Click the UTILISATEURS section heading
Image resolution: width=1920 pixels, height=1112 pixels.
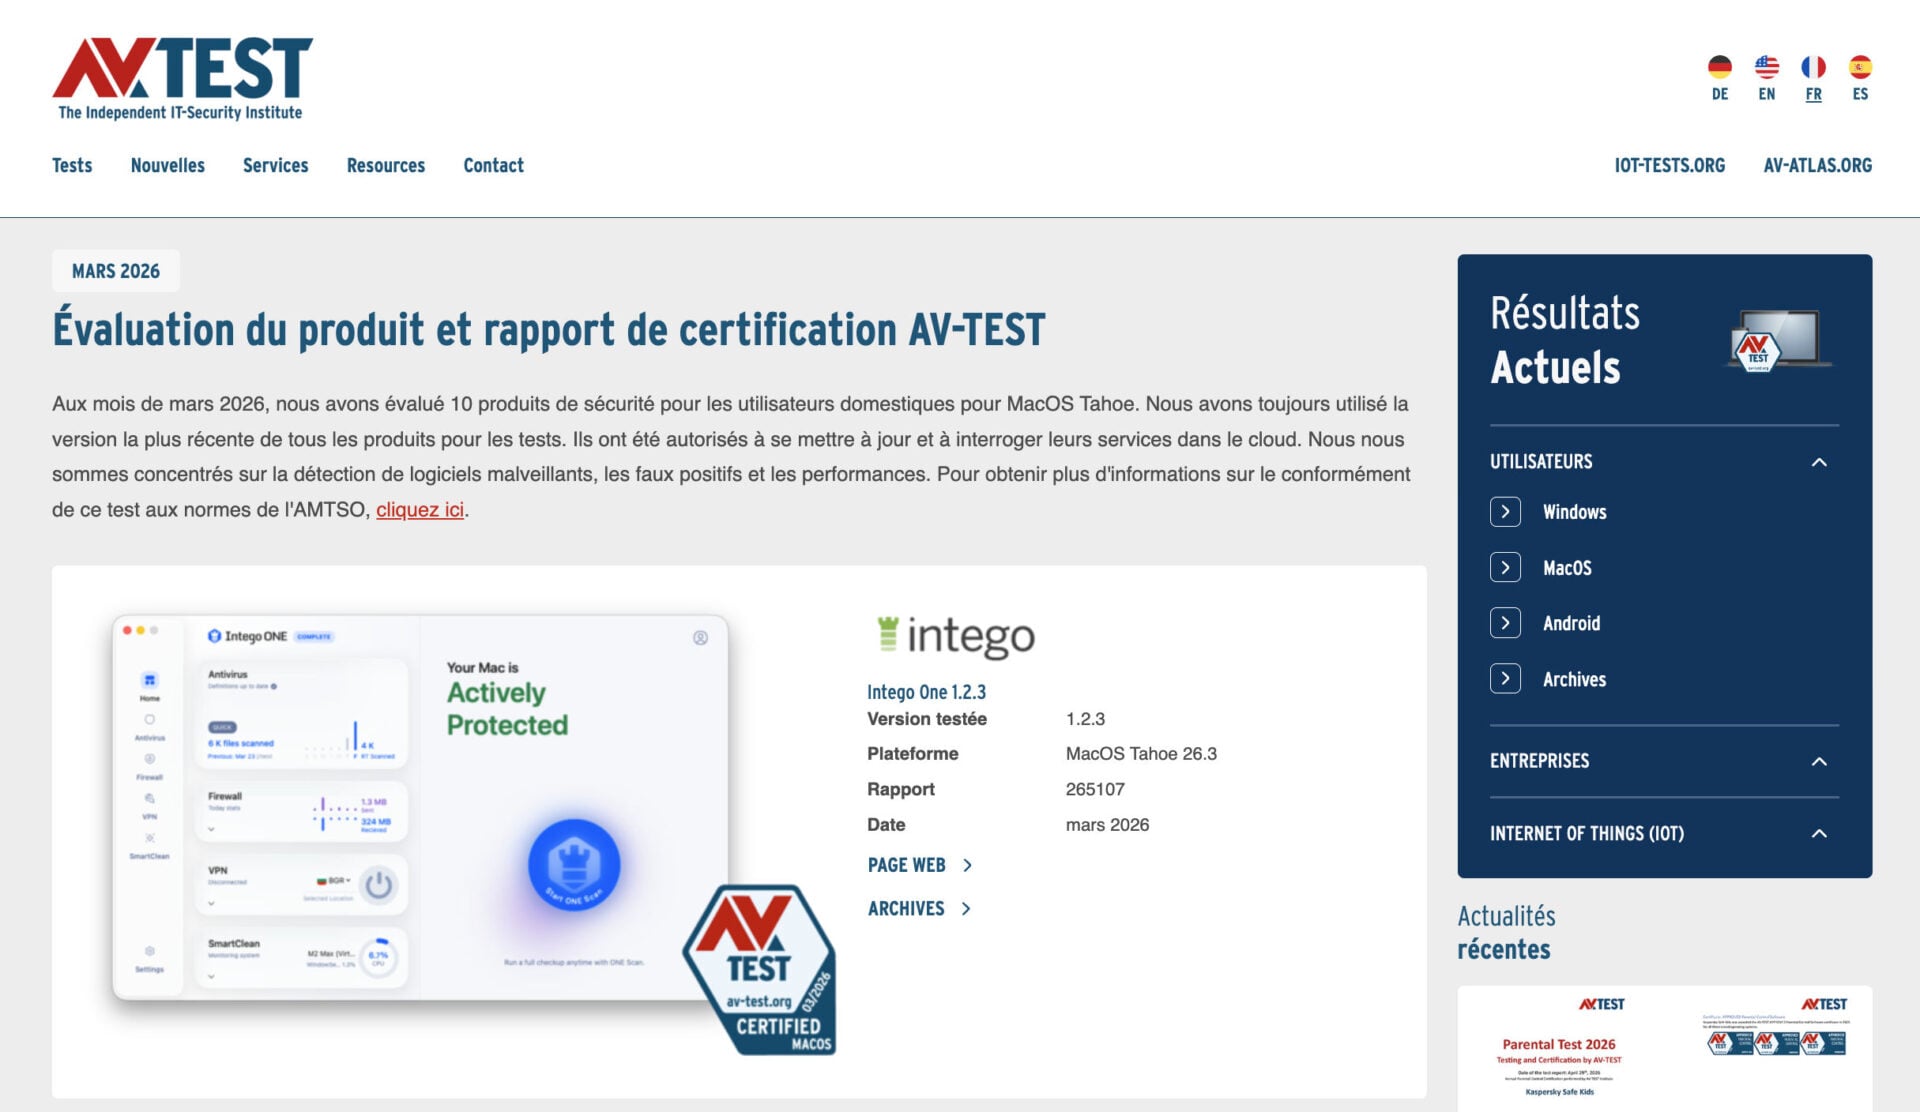tap(1541, 462)
